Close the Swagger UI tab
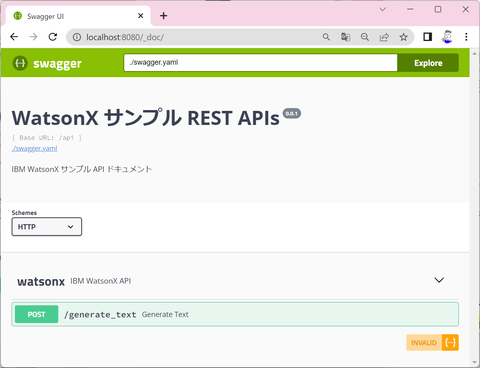This screenshot has width=480, height=368. [141, 16]
